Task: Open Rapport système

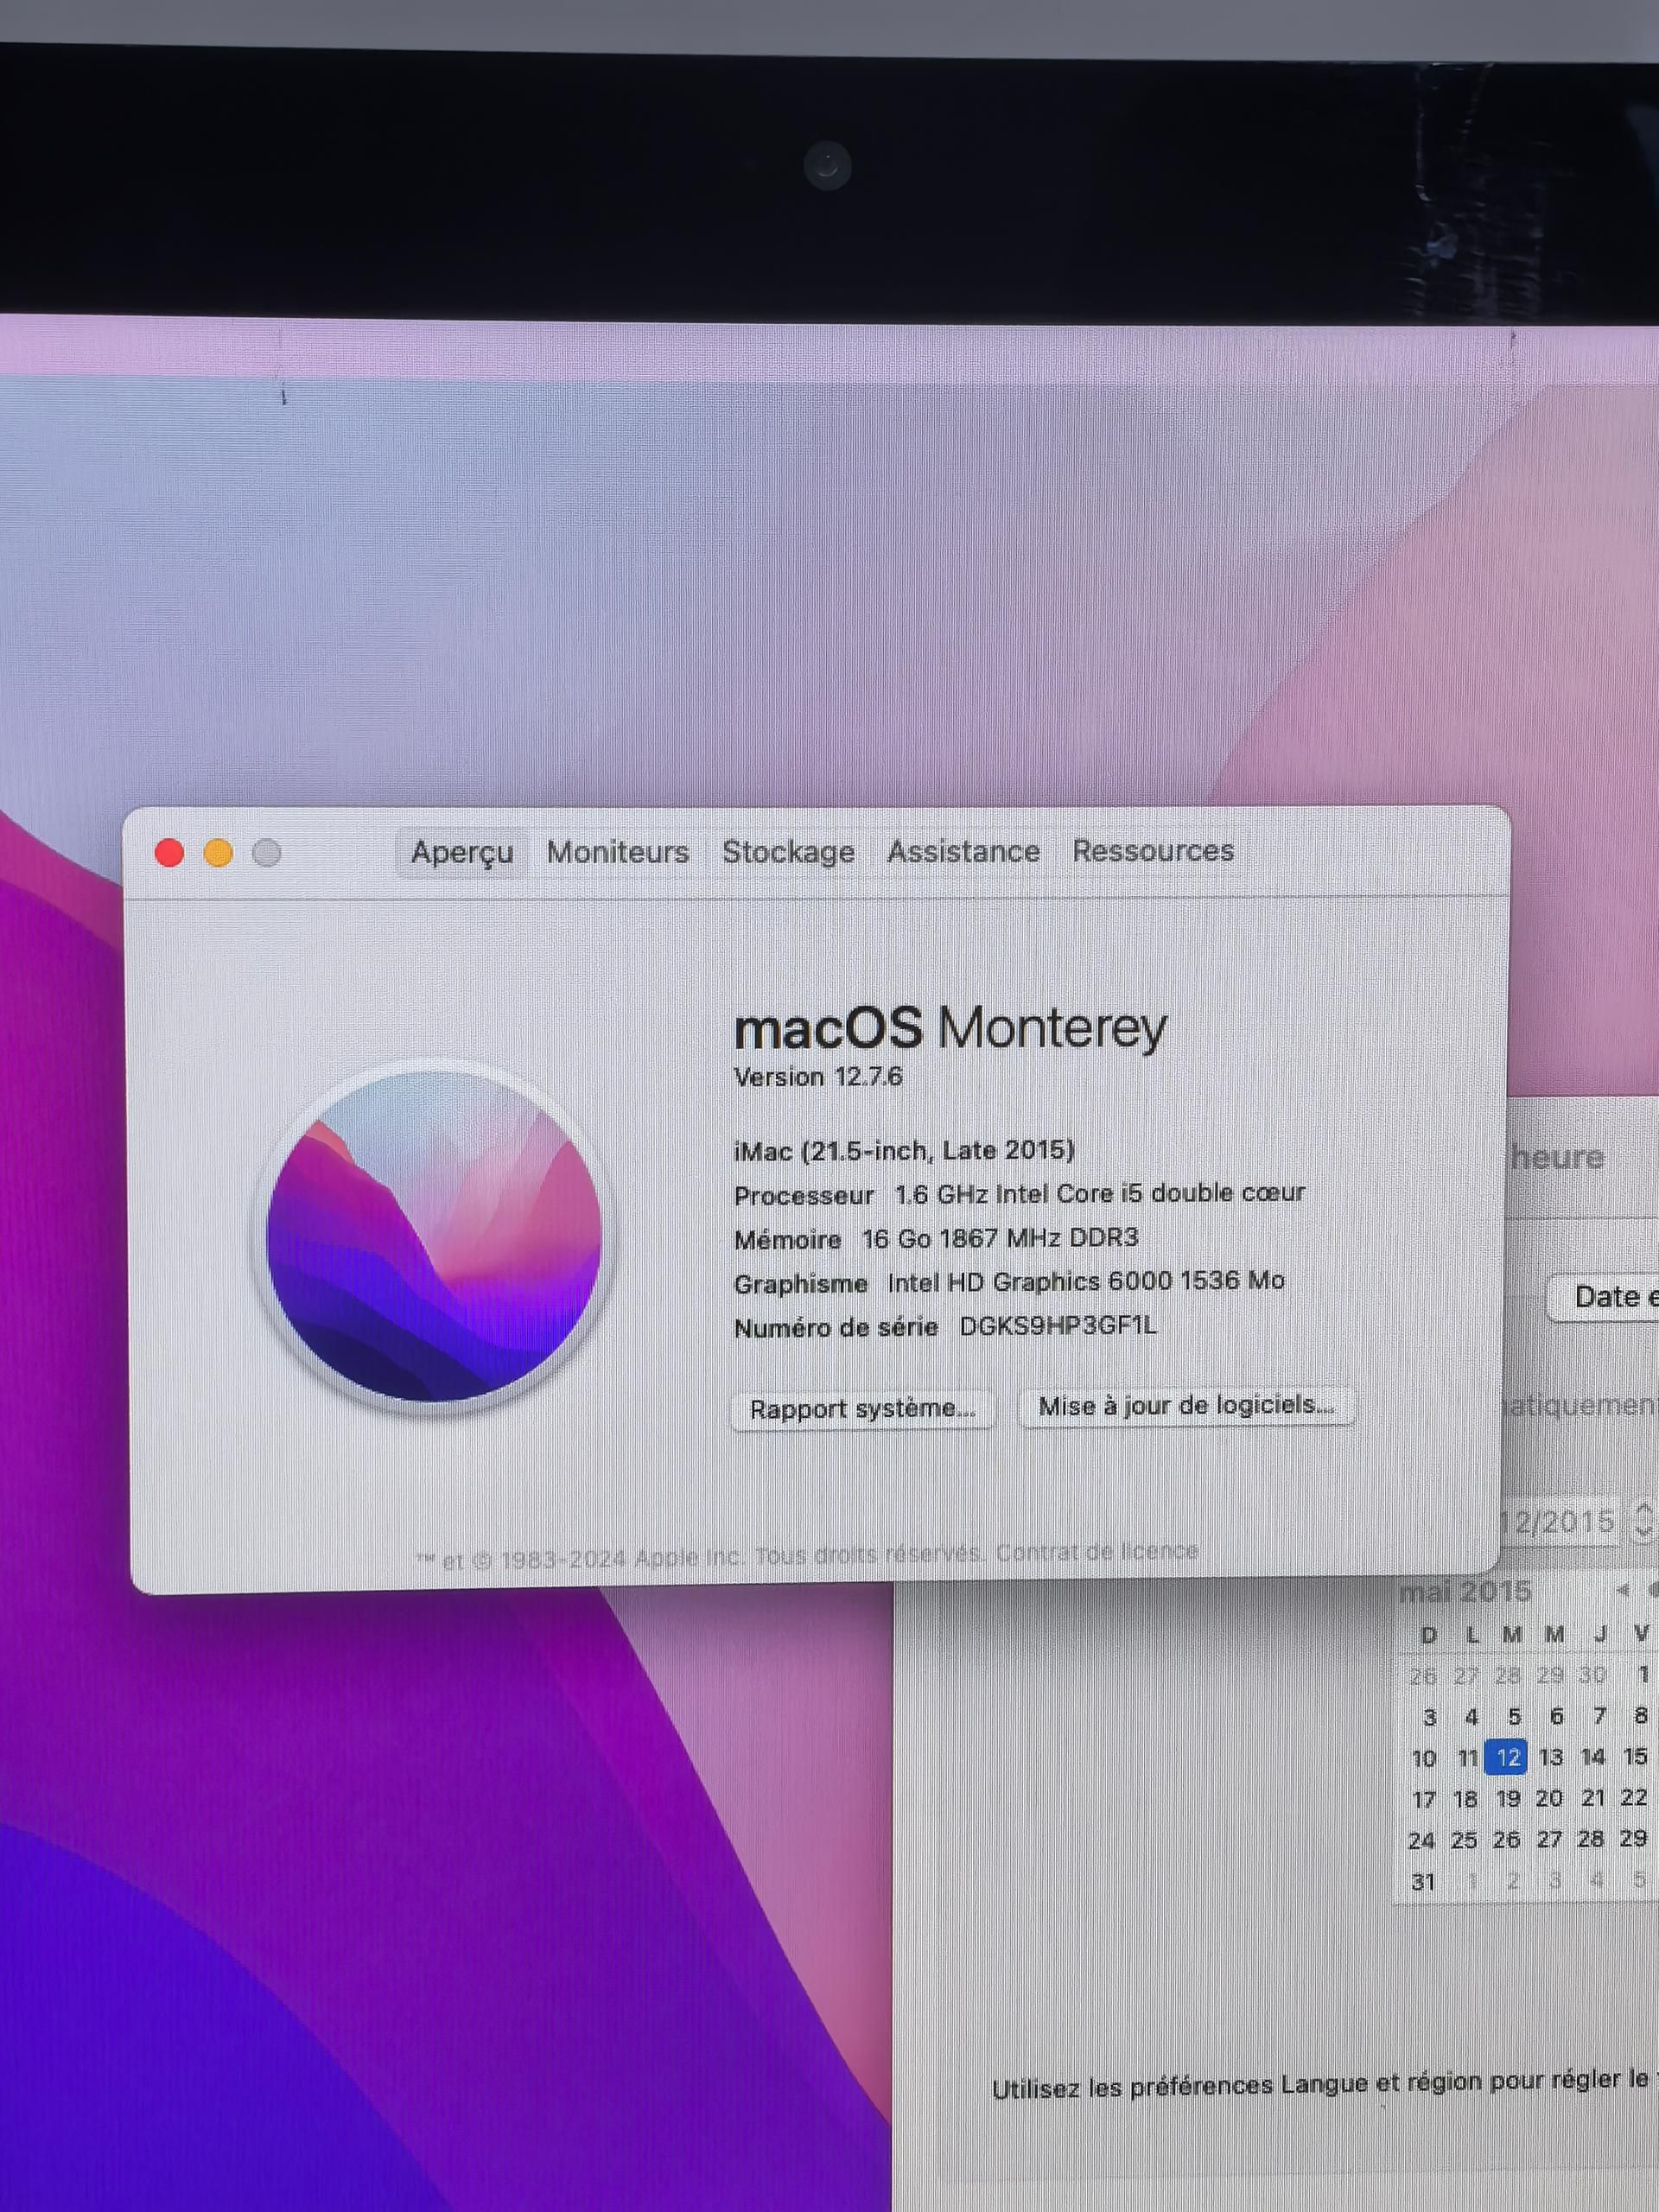Action: (864, 1409)
